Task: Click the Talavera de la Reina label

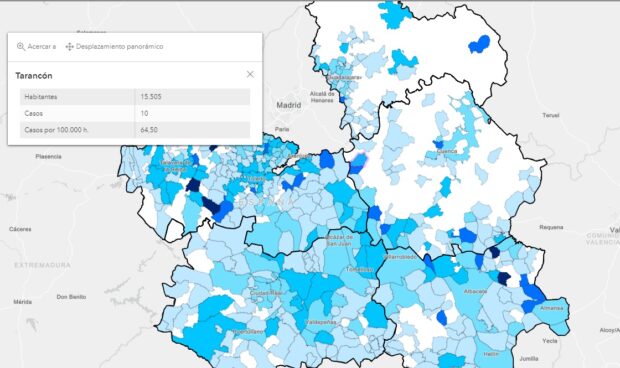Action: pyautogui.click(x=175, y=166)
